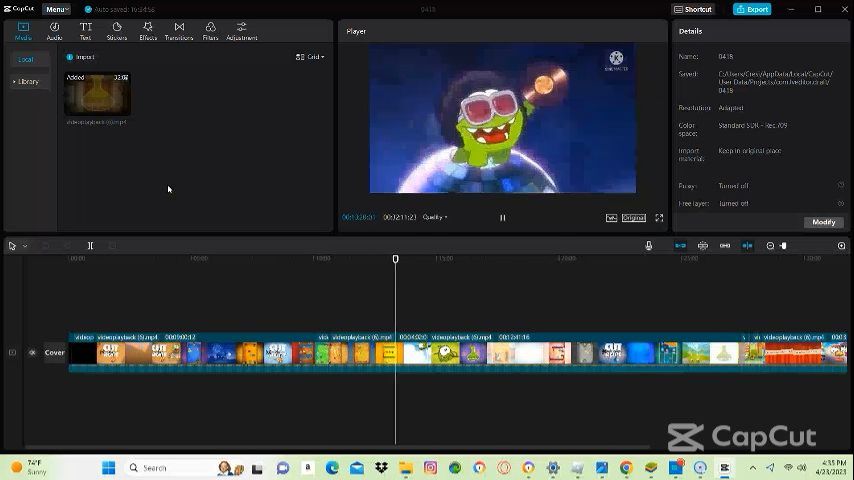Viewport: 854px width, 480px height.
Task: Toggle preview axis
Action: 747,246
